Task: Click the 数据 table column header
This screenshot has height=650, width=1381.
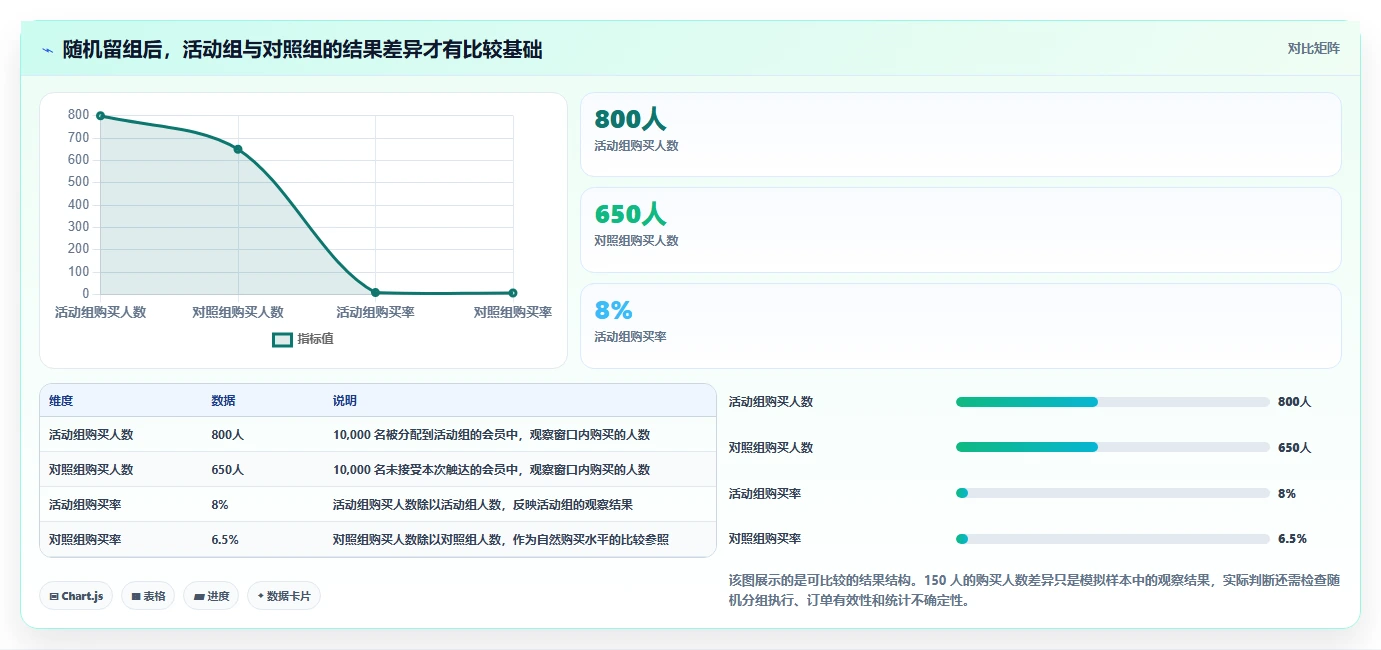Action: point(223,401)
